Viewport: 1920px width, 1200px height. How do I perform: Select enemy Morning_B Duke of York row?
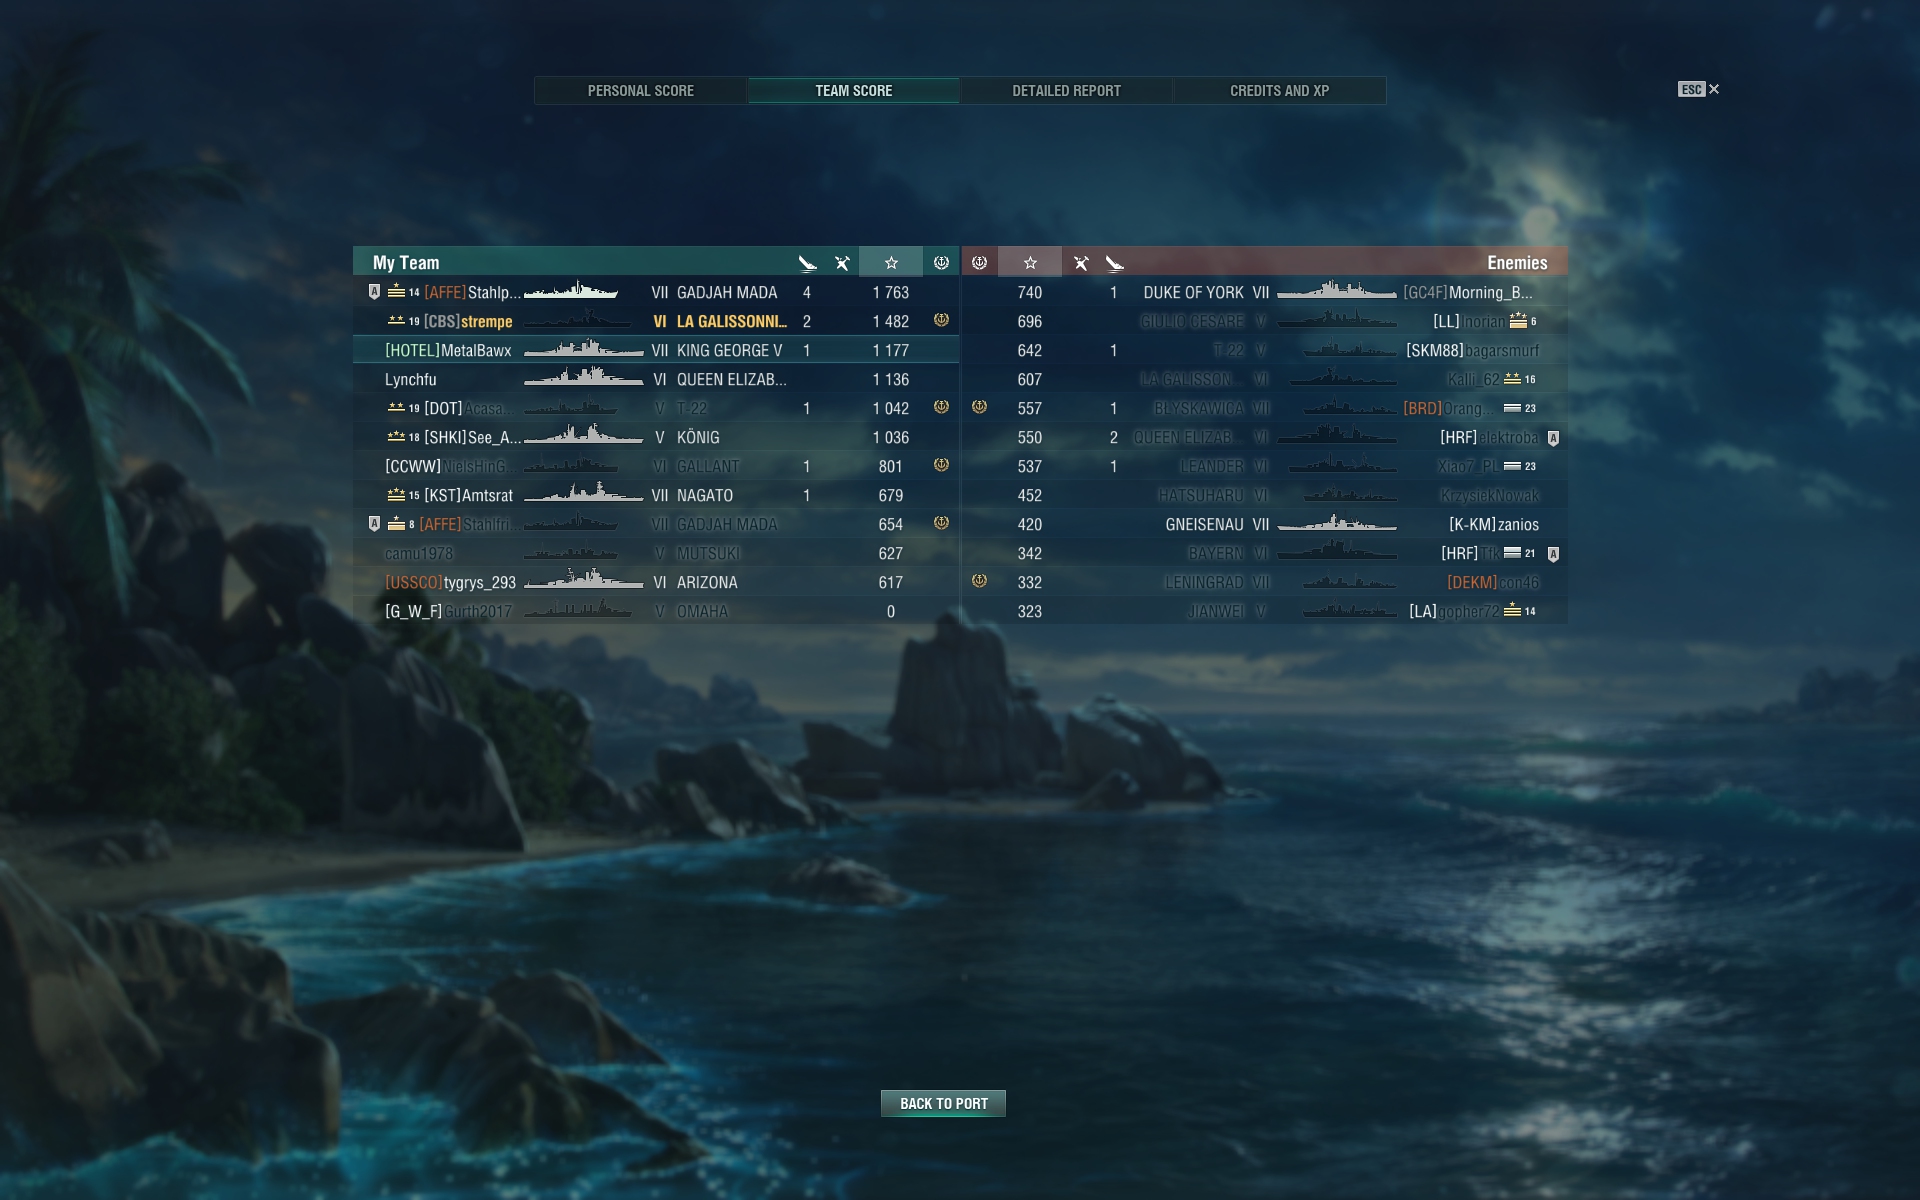coord(1265,292)
